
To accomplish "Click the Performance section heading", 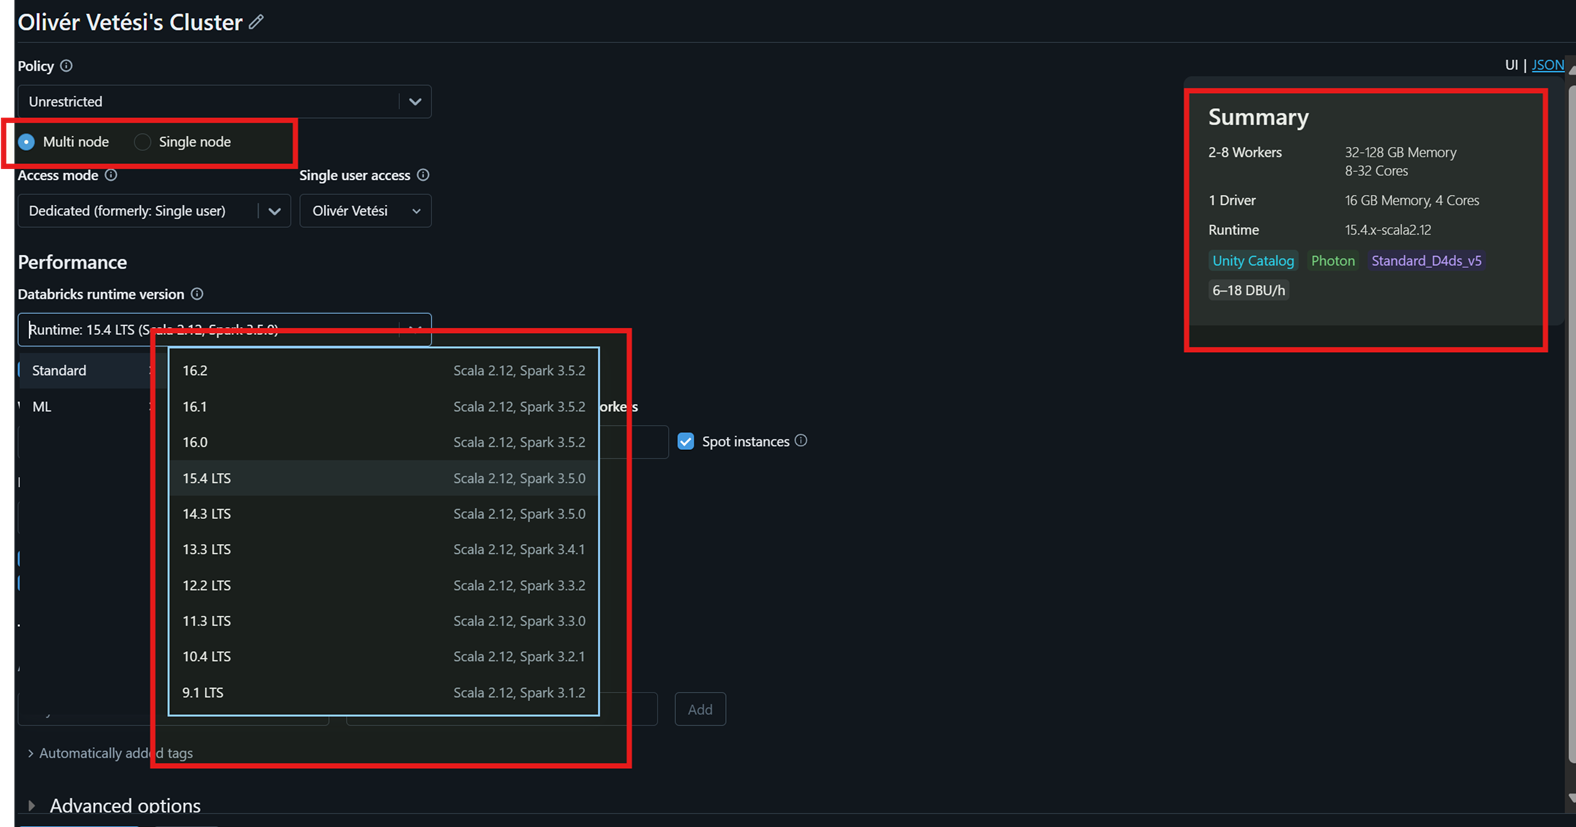I will point(72,262).
